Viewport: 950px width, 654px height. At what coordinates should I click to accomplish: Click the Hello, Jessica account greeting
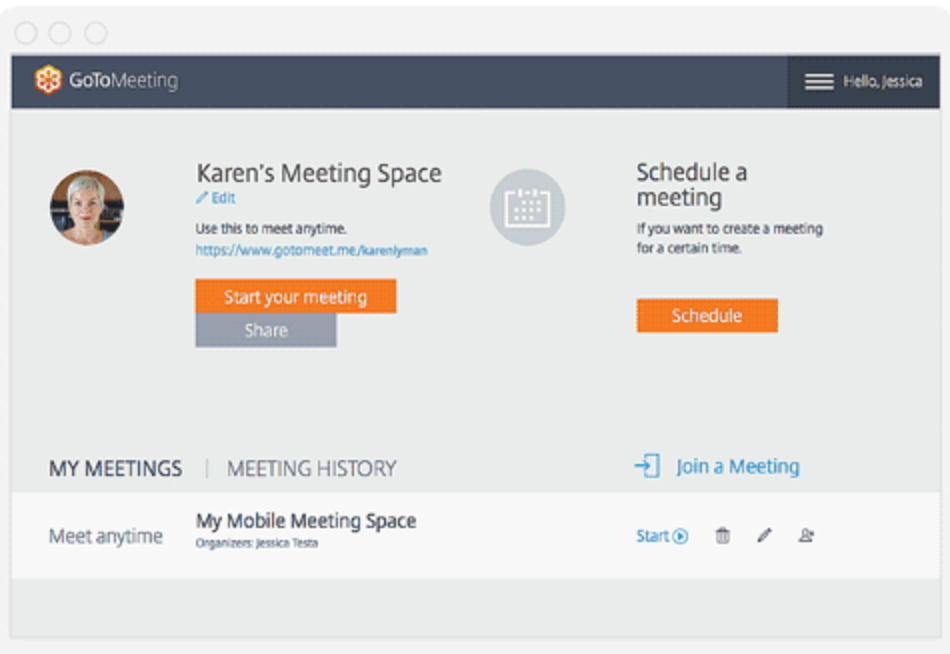pos(882,82)
